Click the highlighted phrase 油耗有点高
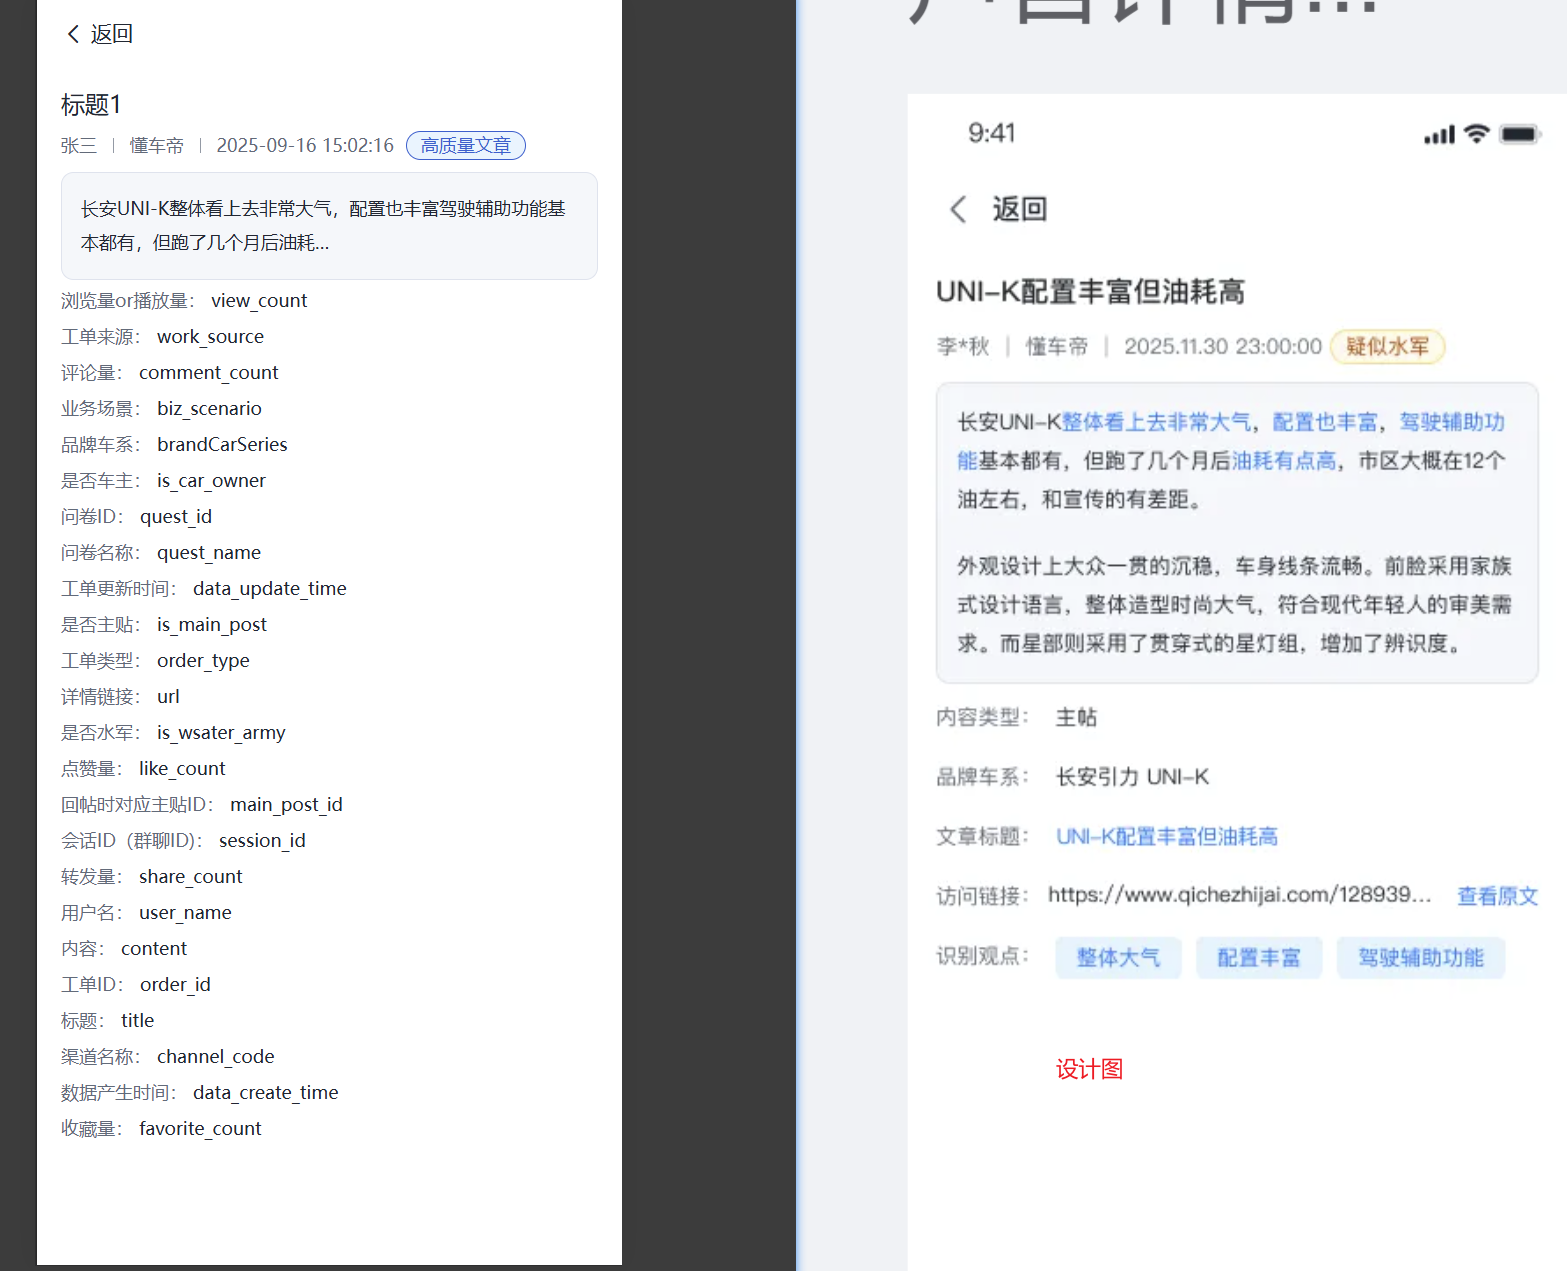 click(x=1284, y=461)
